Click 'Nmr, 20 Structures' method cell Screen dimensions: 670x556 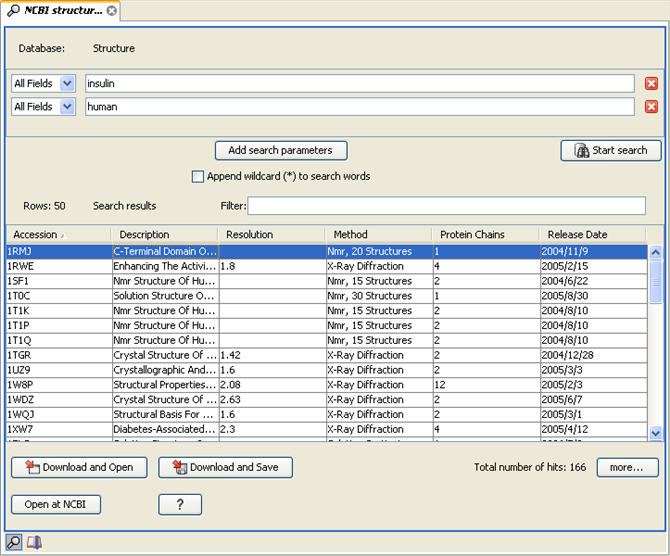click(379, 251)
